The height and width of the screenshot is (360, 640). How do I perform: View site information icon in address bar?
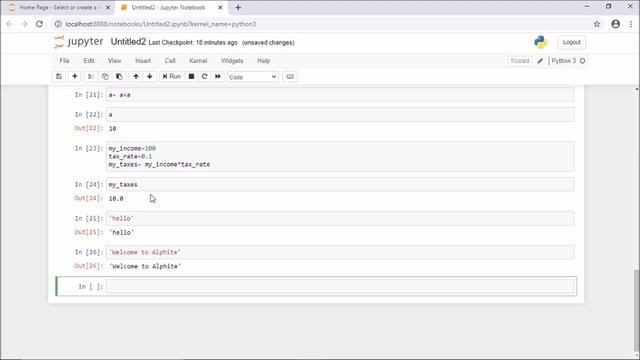coord(58,24)
